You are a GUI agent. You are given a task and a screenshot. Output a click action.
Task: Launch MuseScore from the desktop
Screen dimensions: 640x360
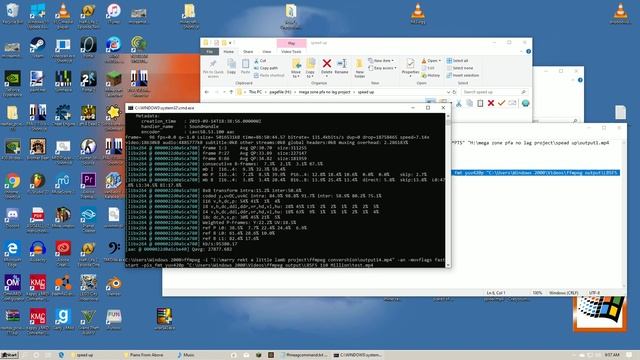(63, 184)
